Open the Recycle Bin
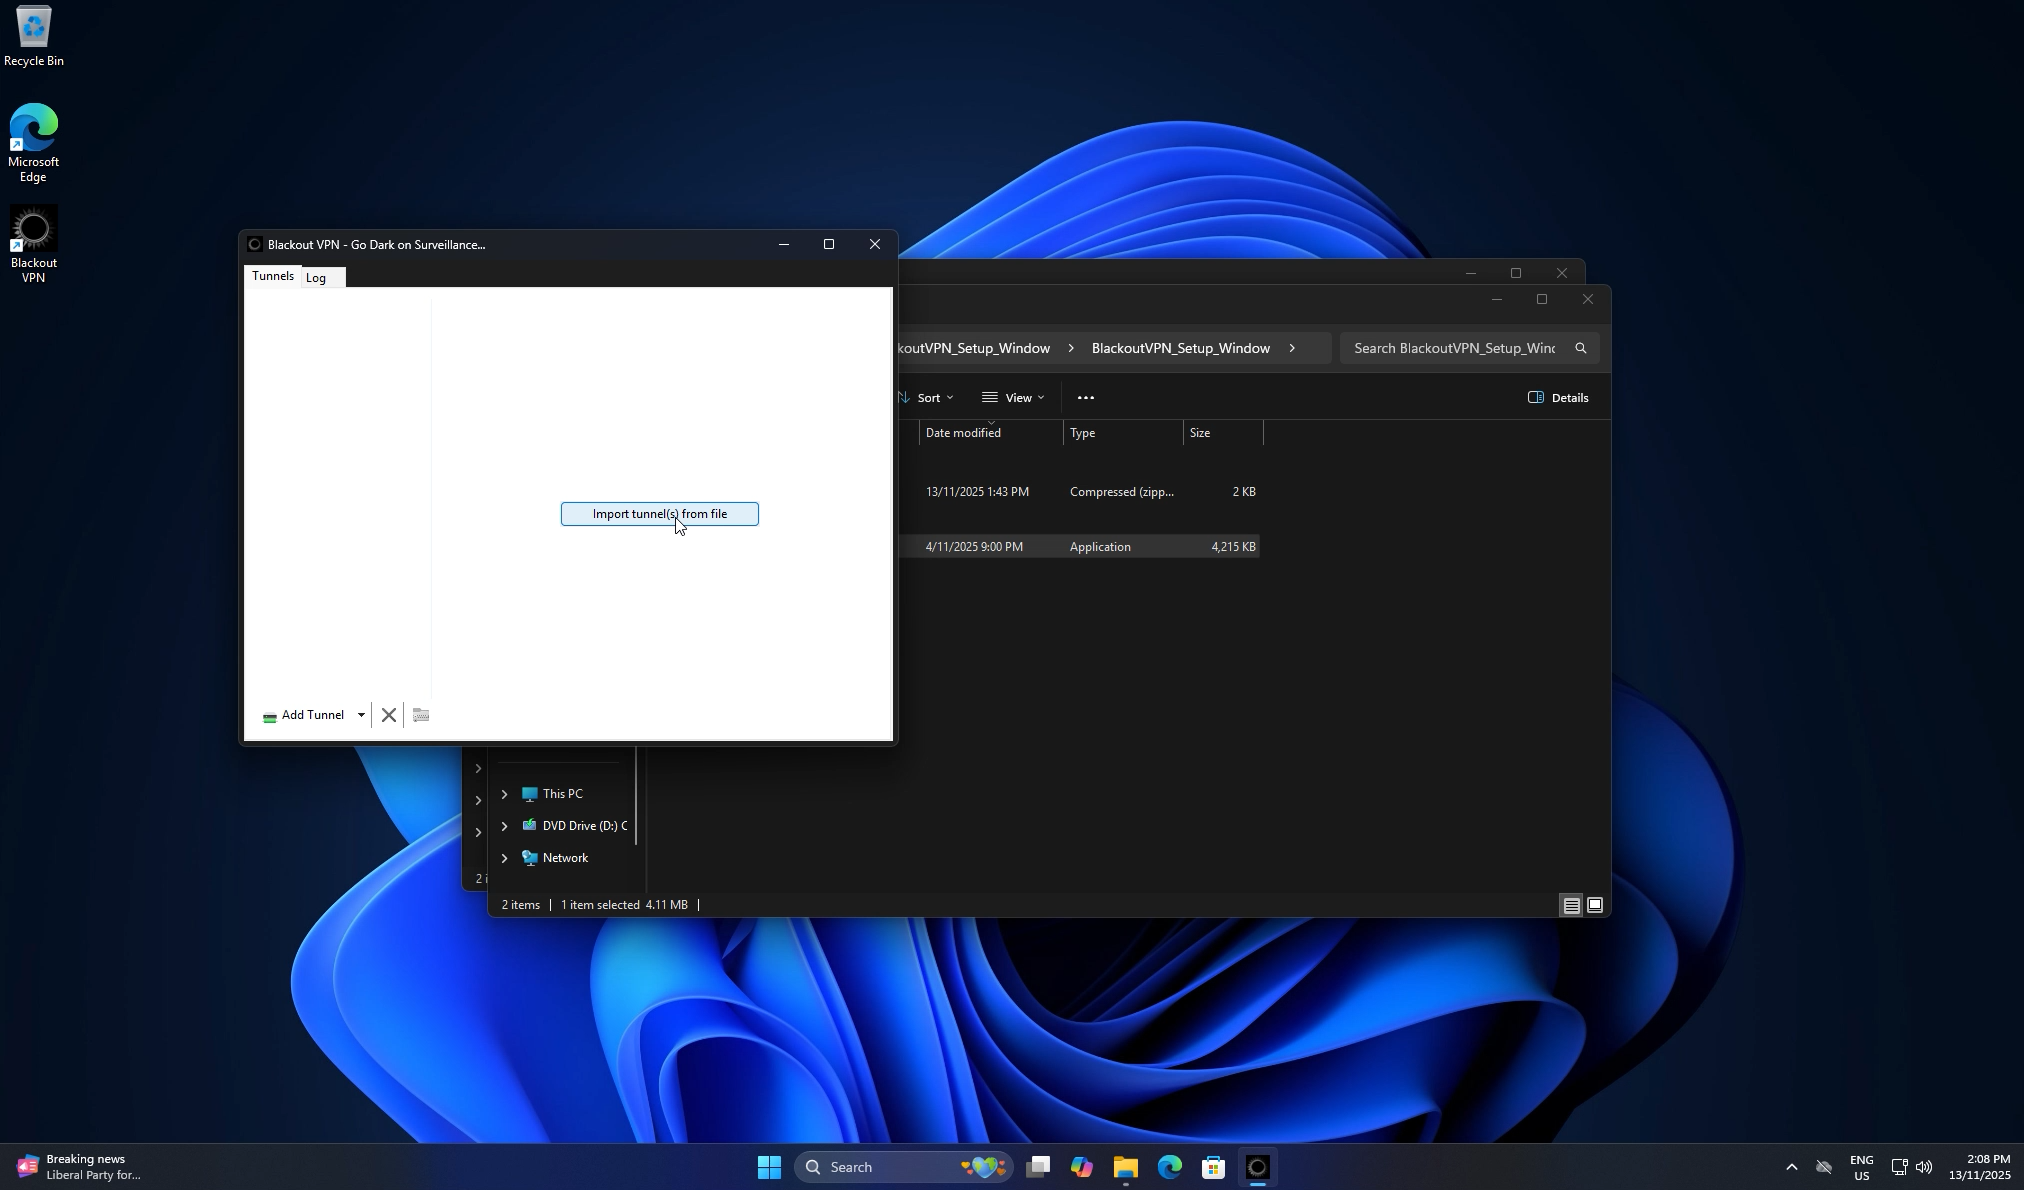This screenshot has height=1190, width=2024. pos(33,30)
